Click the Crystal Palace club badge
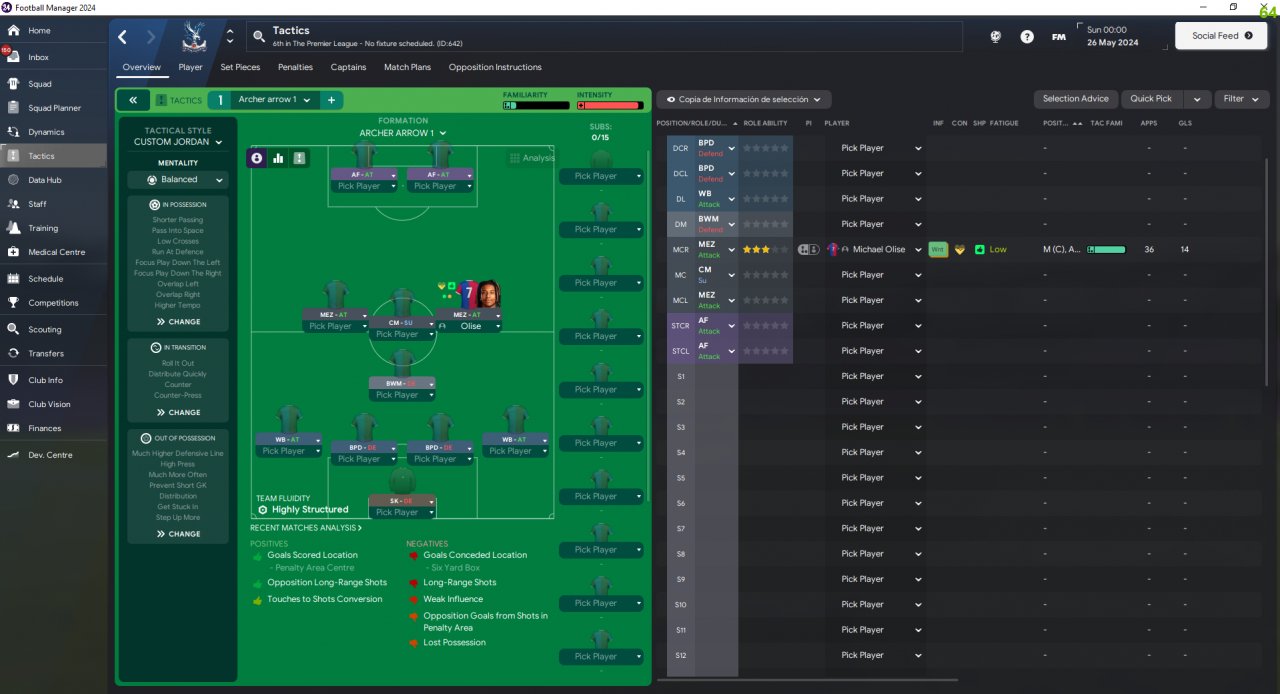The image size is (1280, 694). pyautogui.click(x=194, y=37)
